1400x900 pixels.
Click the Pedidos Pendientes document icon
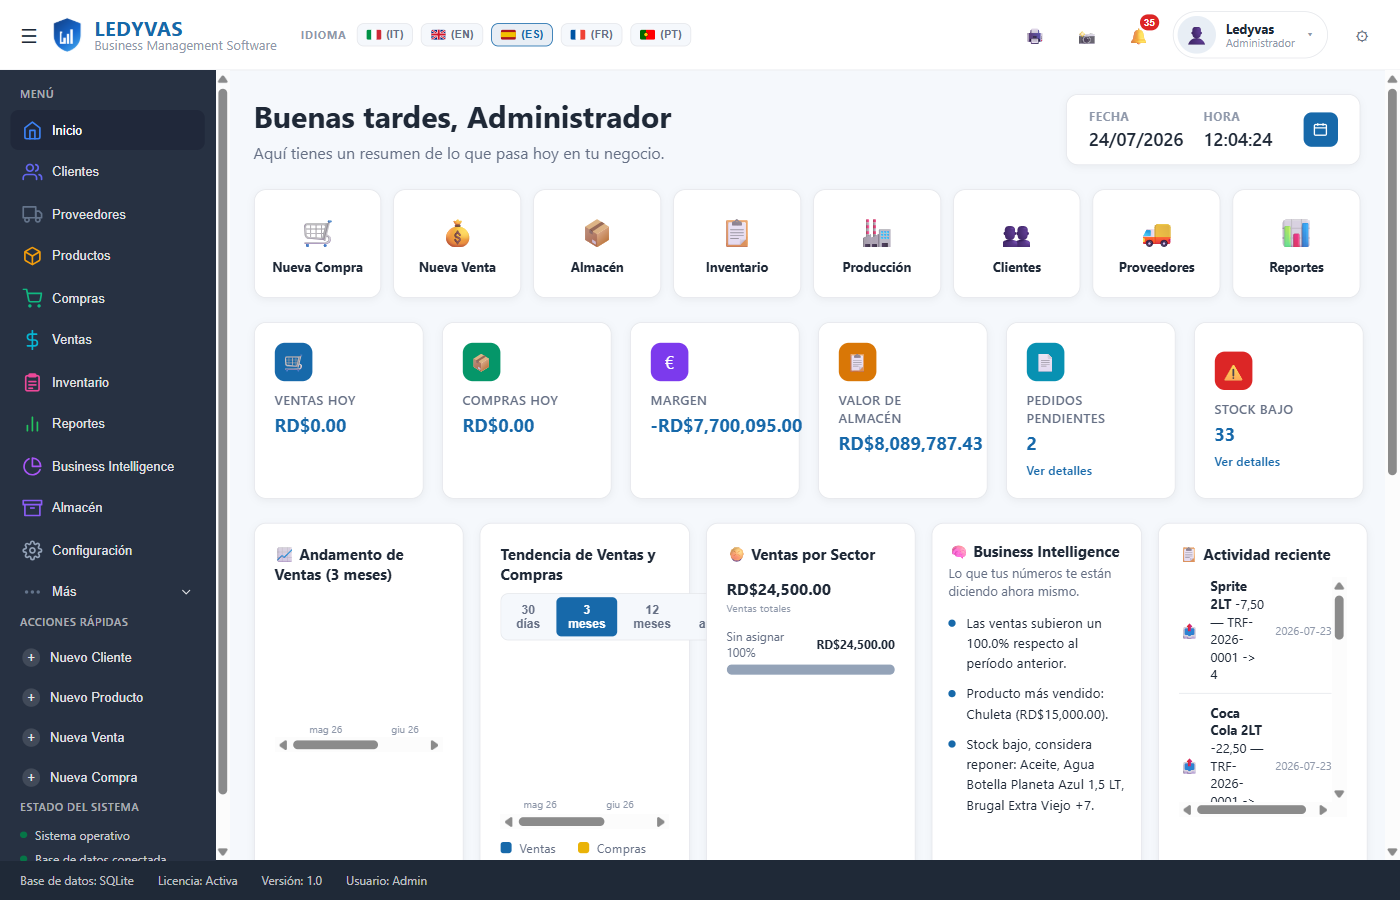1045,362
